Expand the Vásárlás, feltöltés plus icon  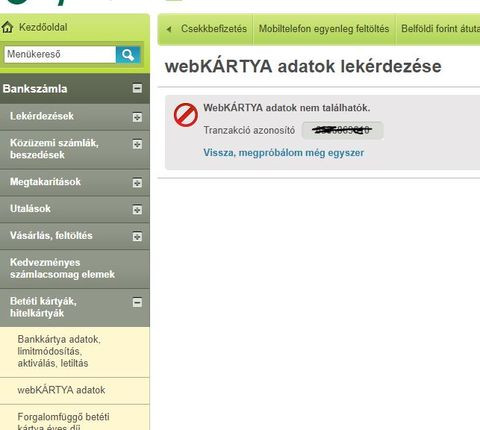pyautogui.click(x=137, y=237)
